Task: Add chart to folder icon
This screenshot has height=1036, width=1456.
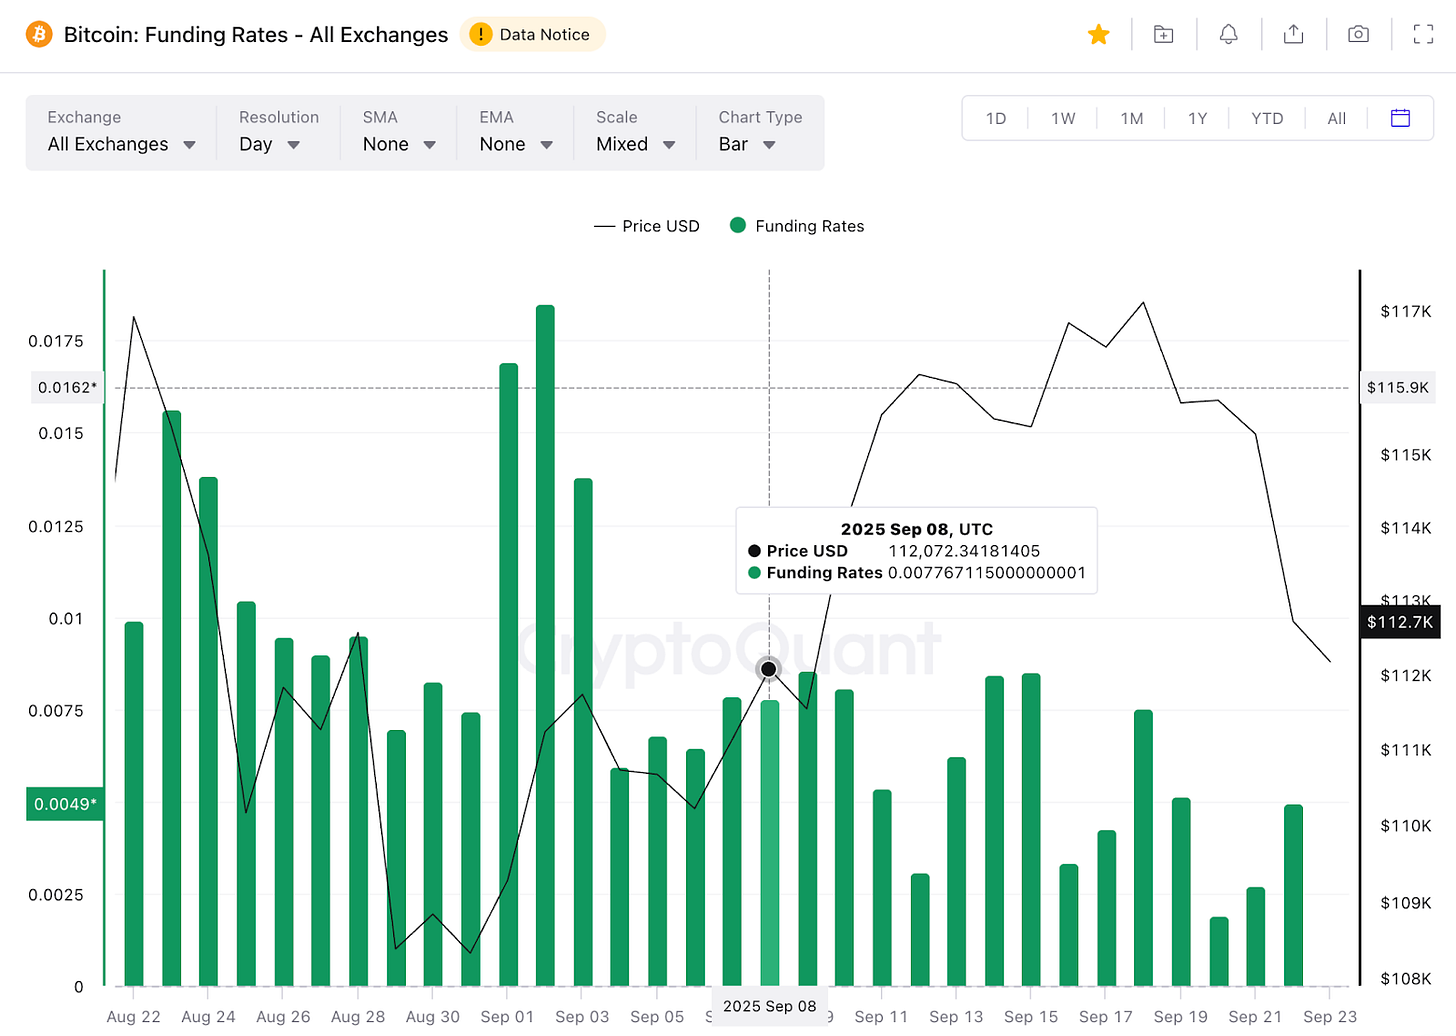Action: [x=1163, y=35]
